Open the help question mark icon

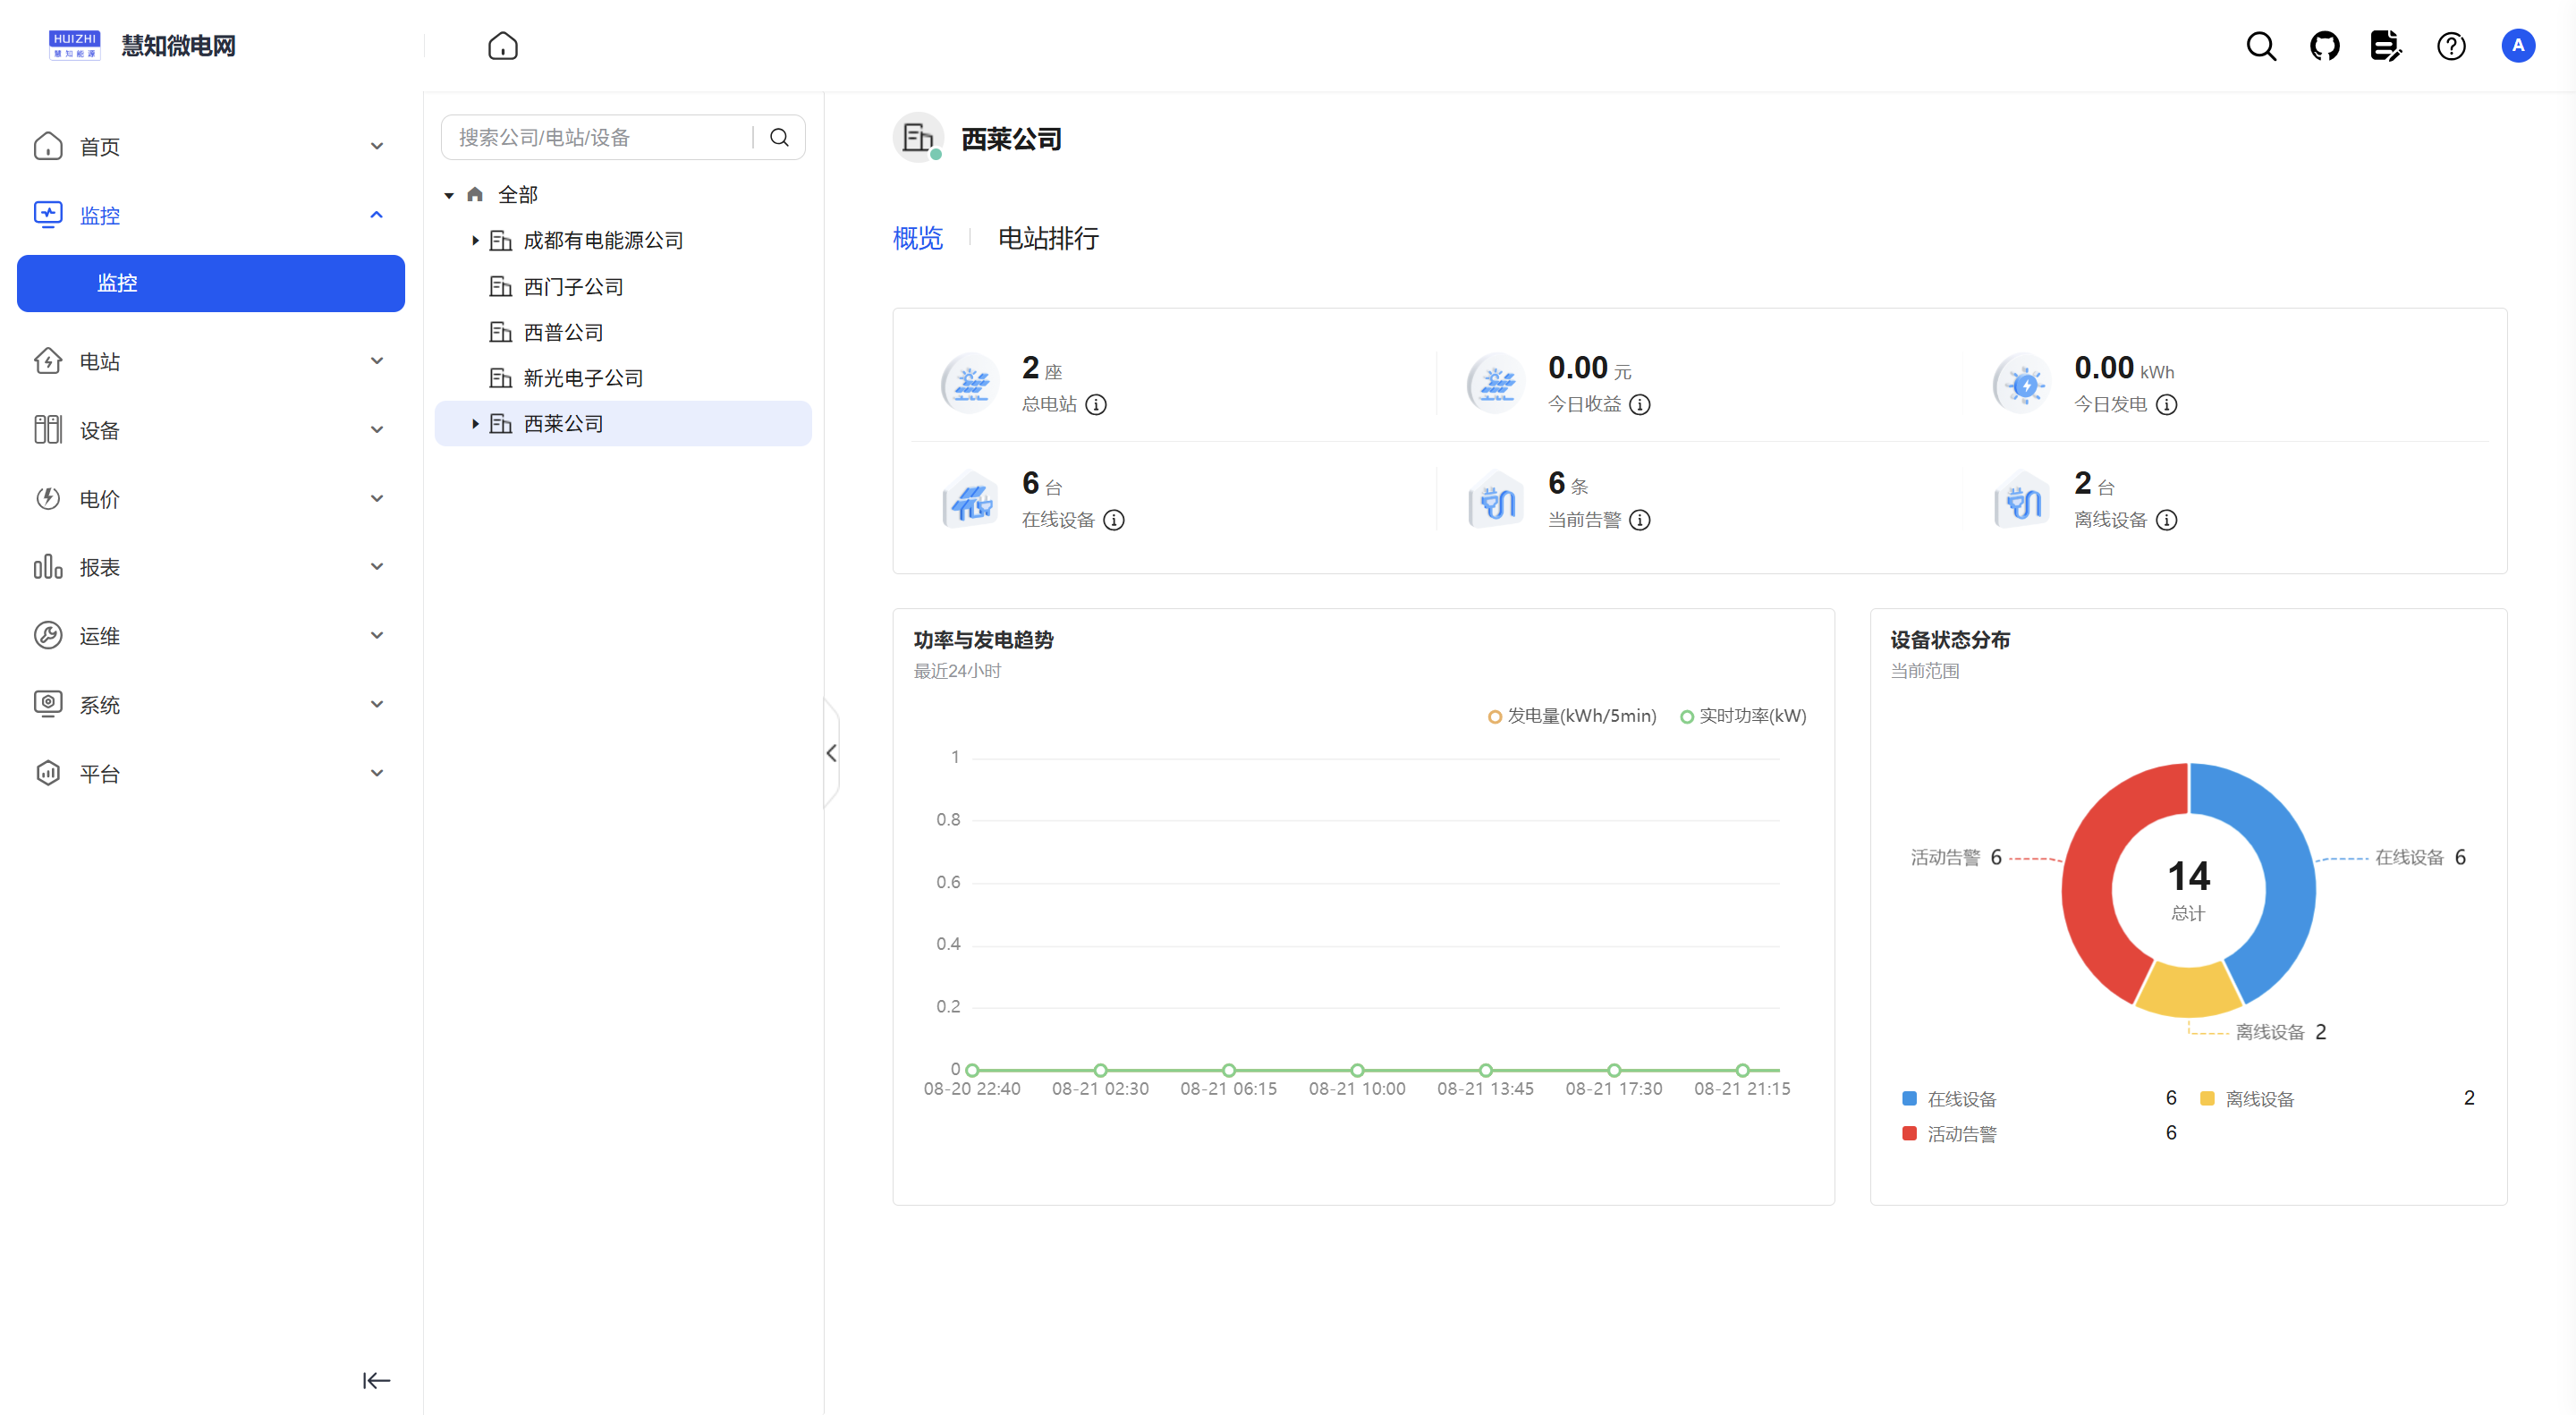[2451, 46]
